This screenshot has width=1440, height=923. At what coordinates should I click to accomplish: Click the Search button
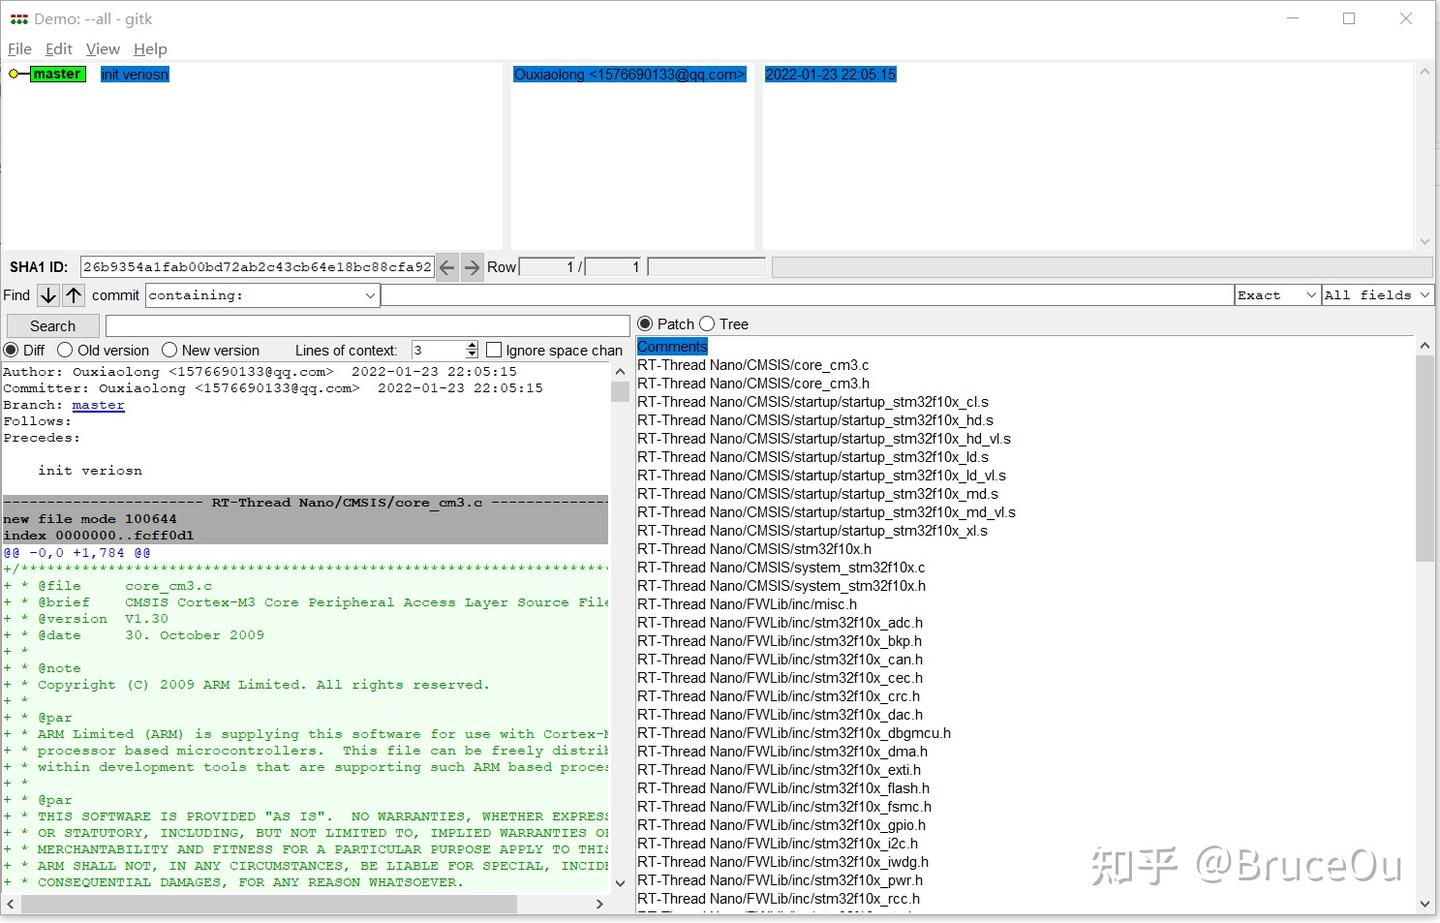53,326
